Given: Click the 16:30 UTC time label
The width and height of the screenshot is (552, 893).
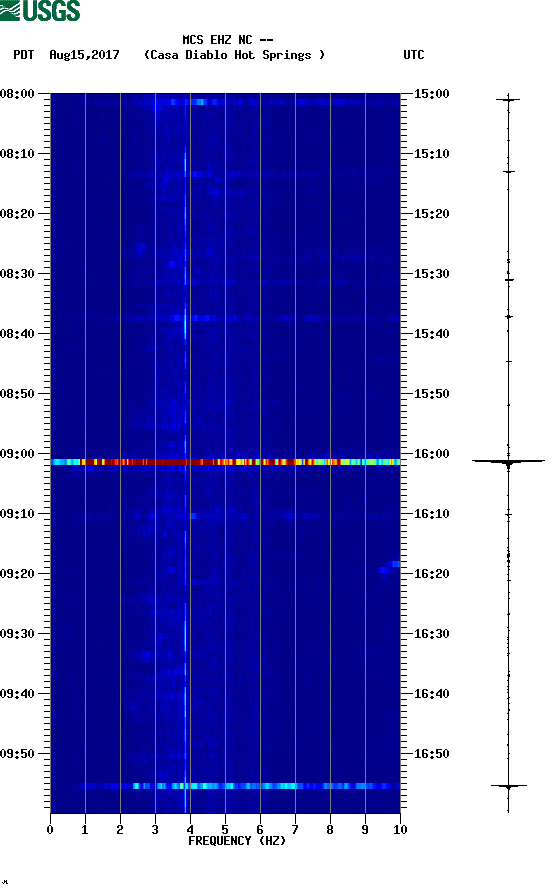Looking at the screenshot, I should click(x=431, y=634).
